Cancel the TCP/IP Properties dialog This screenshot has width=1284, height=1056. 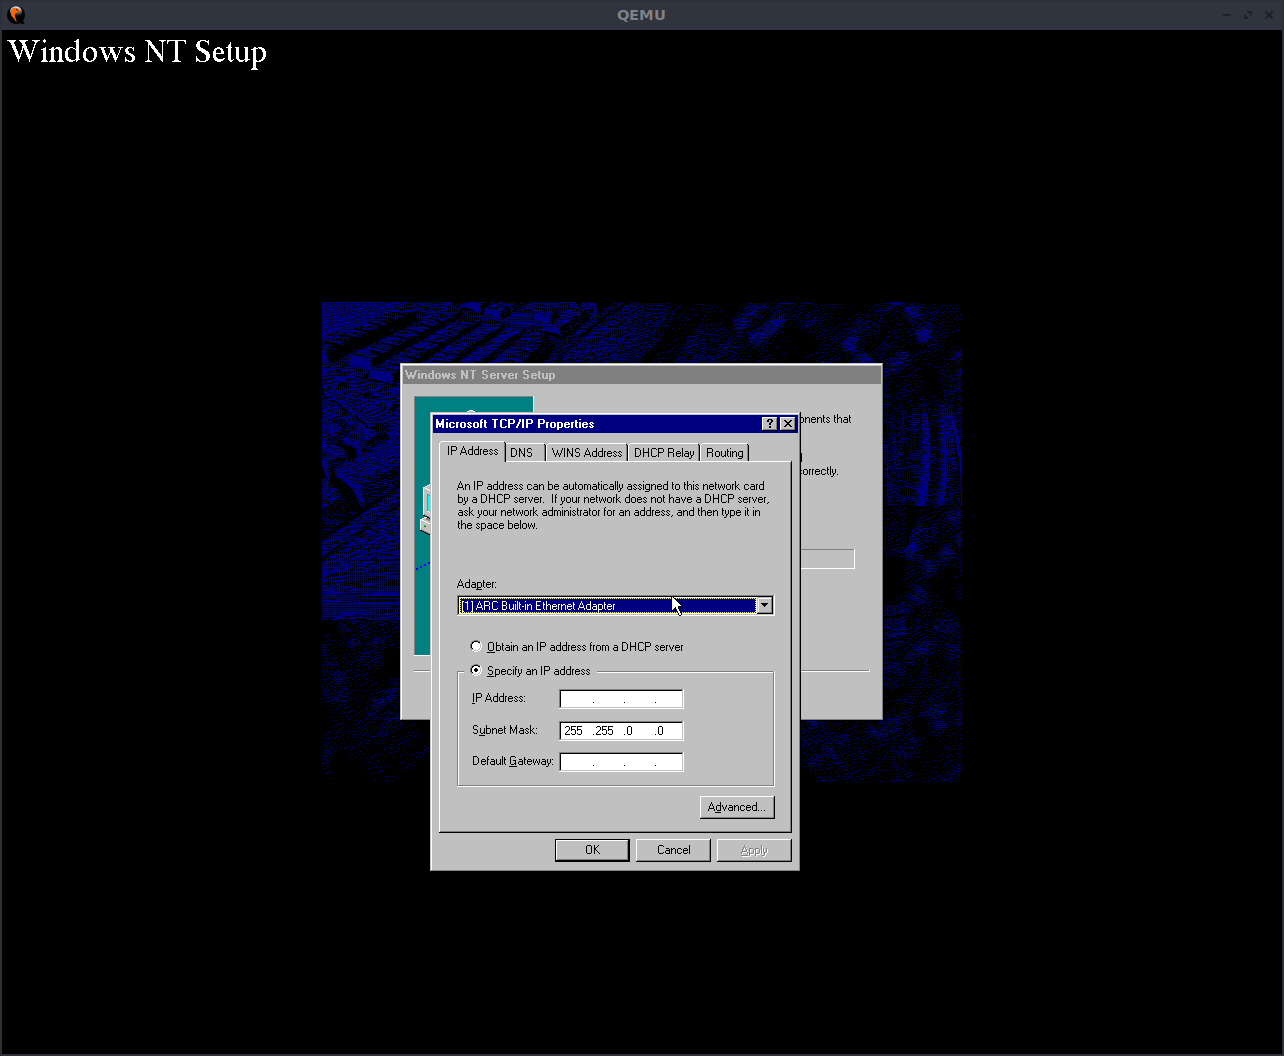tap(673, 850)
